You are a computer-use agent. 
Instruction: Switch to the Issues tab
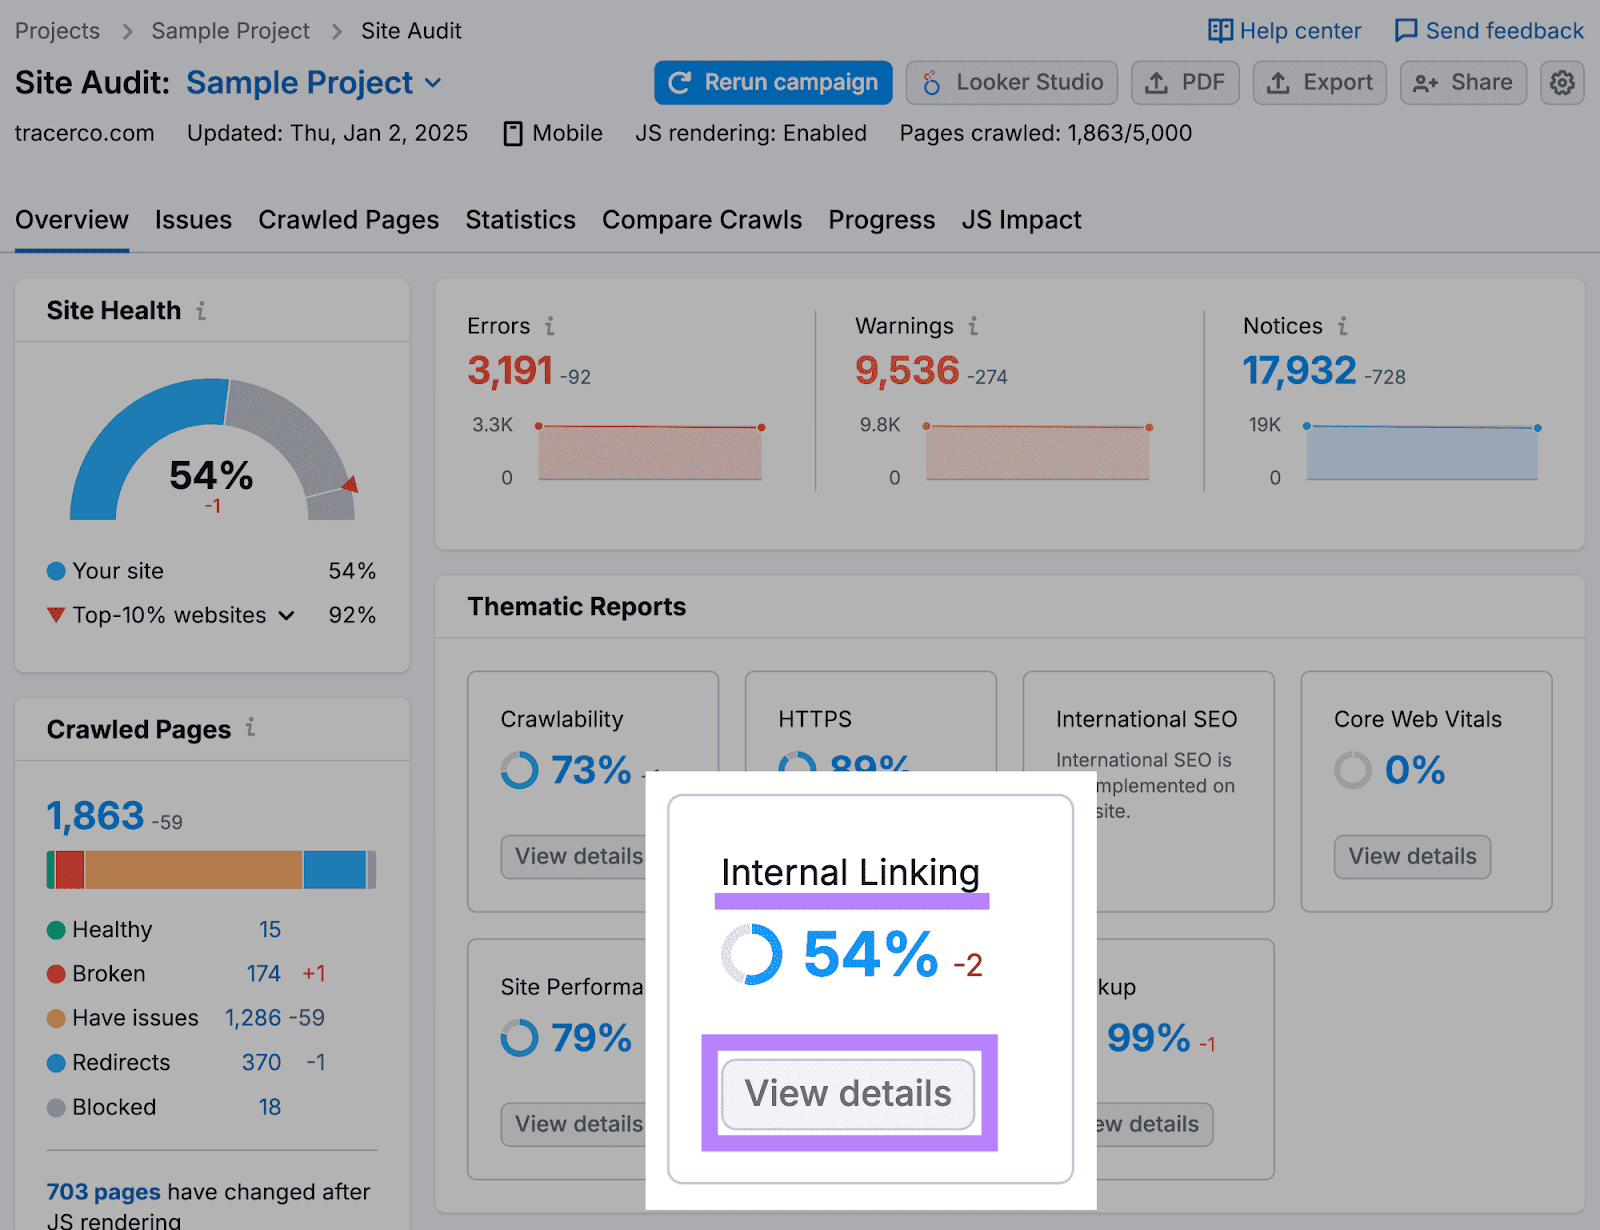click(x=193, y=220)
